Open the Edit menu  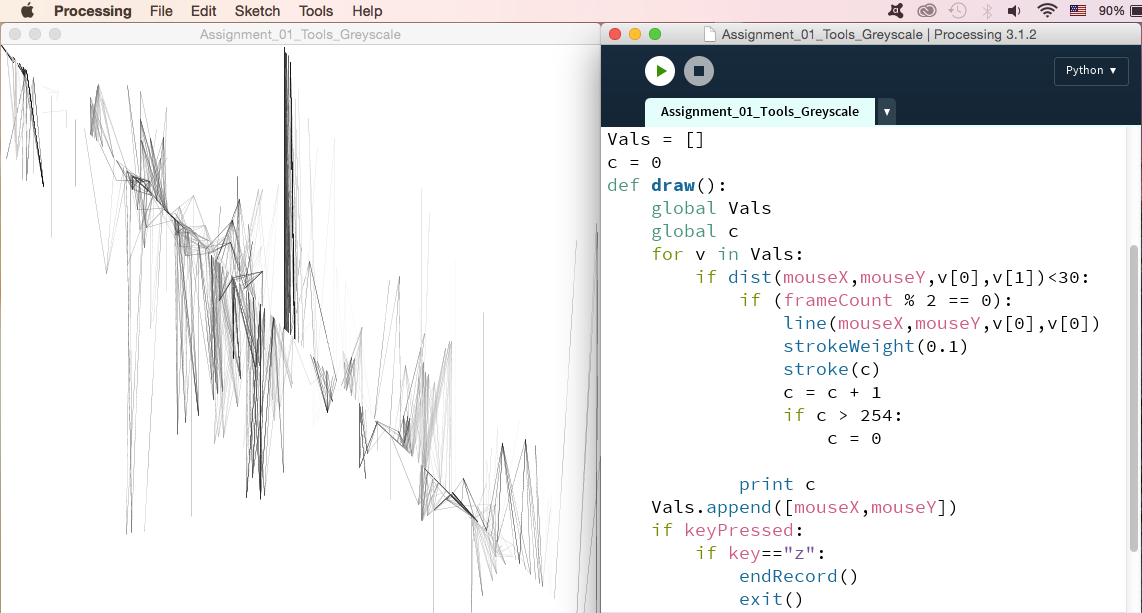click(203, 11)
